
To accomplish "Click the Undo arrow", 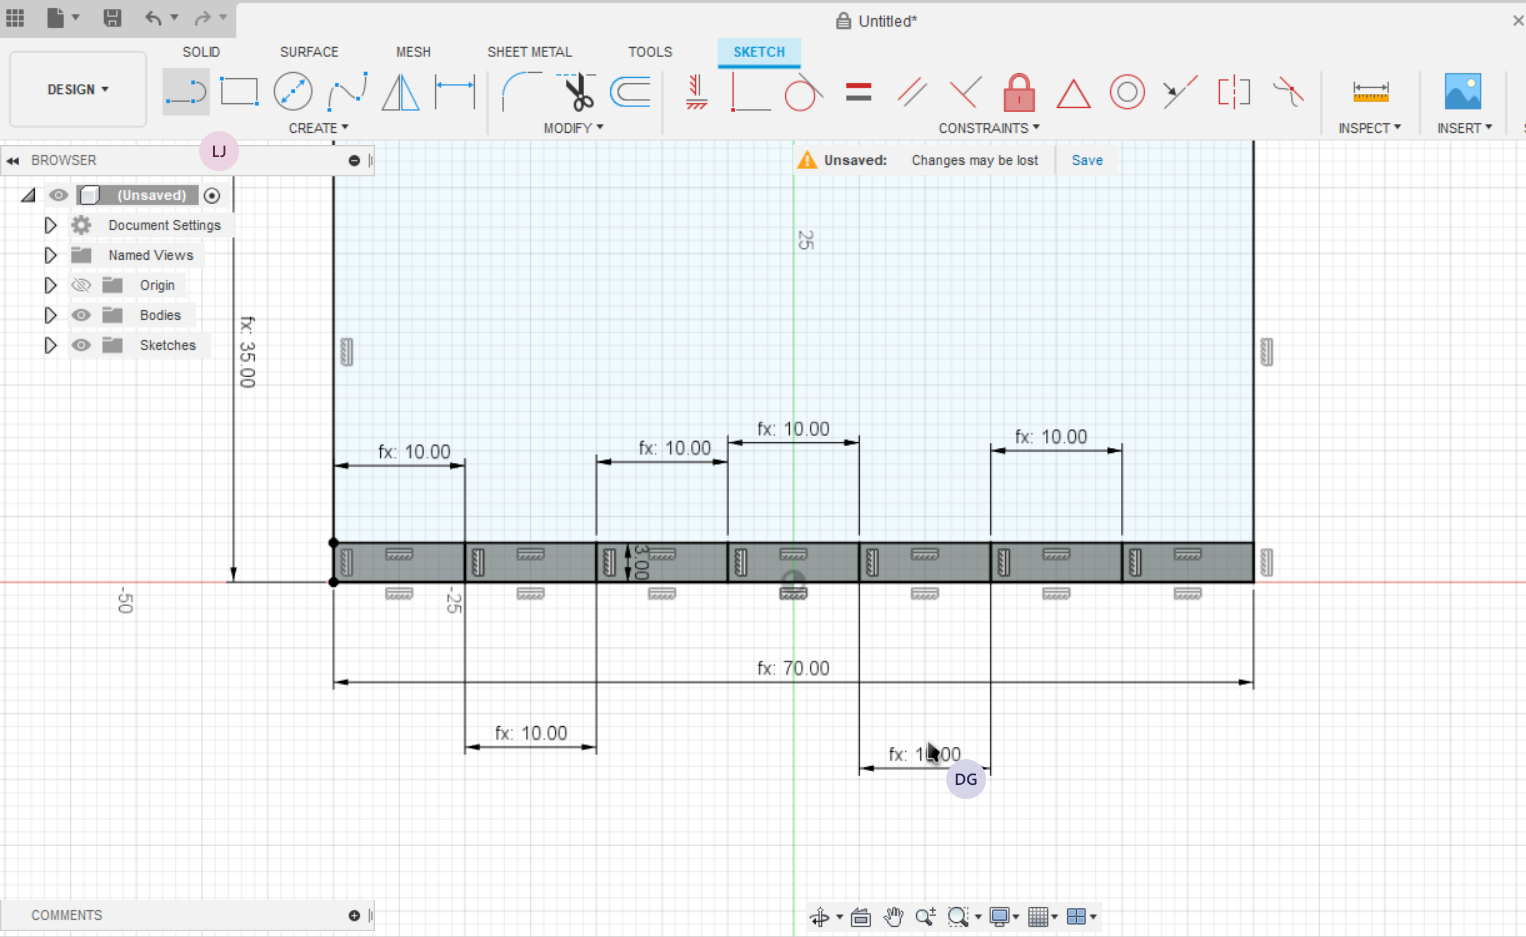I will (153, 18).
